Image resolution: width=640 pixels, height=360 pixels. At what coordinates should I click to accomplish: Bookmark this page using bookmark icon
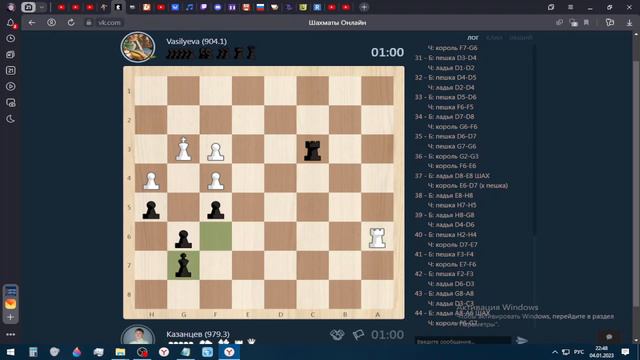click(587, 22)
